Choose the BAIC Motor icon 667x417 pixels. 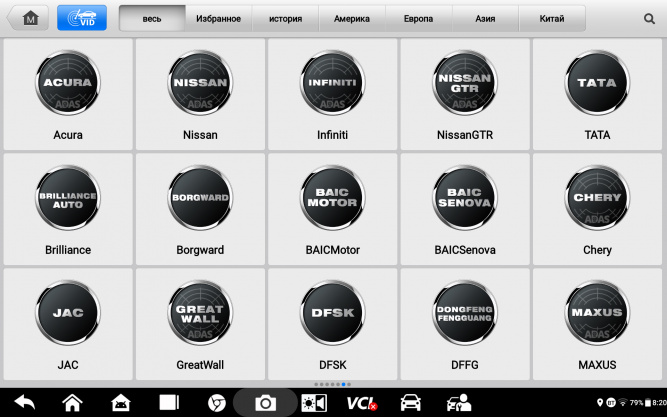click(x=332, y=198)
